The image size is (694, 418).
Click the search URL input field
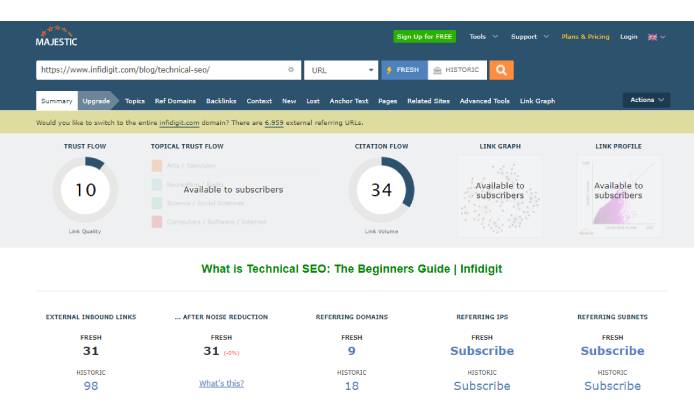click(x=168, y=70)
